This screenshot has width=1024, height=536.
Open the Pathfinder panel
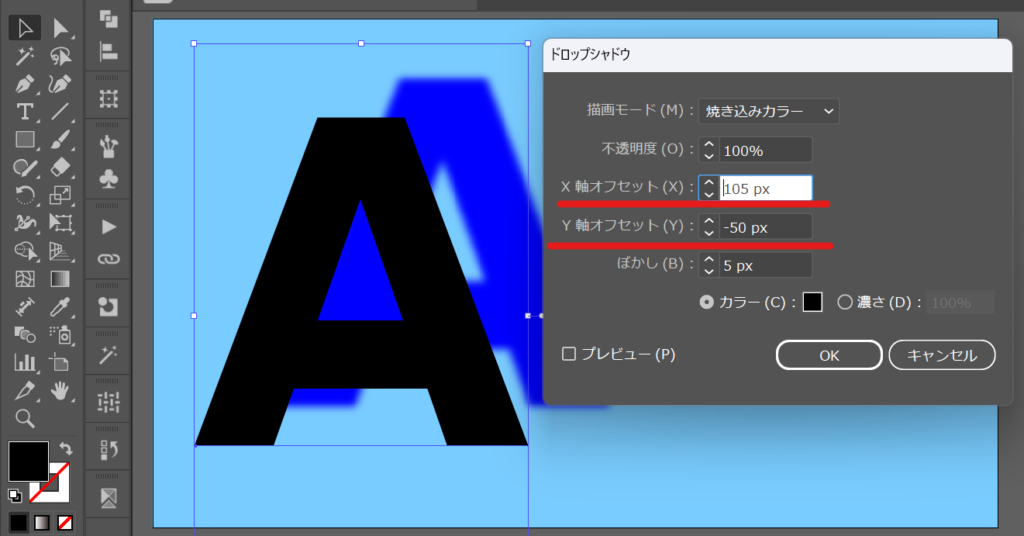pyautogui.click(x=108, y=20)
